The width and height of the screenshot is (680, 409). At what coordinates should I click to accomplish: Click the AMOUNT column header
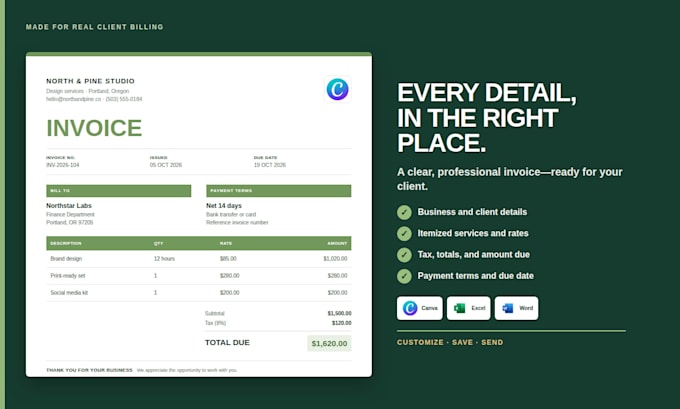coord(337,243)
